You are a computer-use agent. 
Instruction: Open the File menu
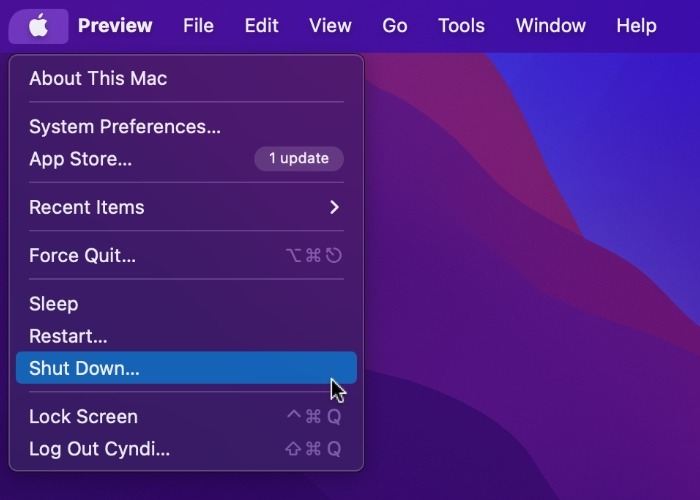pos(198,26)
